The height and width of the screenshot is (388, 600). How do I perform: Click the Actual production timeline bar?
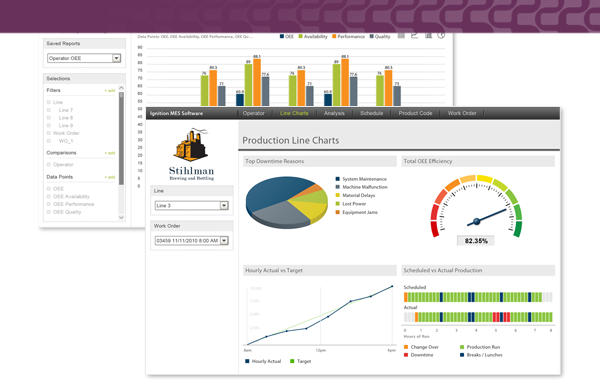pyautogui.click(x=478, y=317)
